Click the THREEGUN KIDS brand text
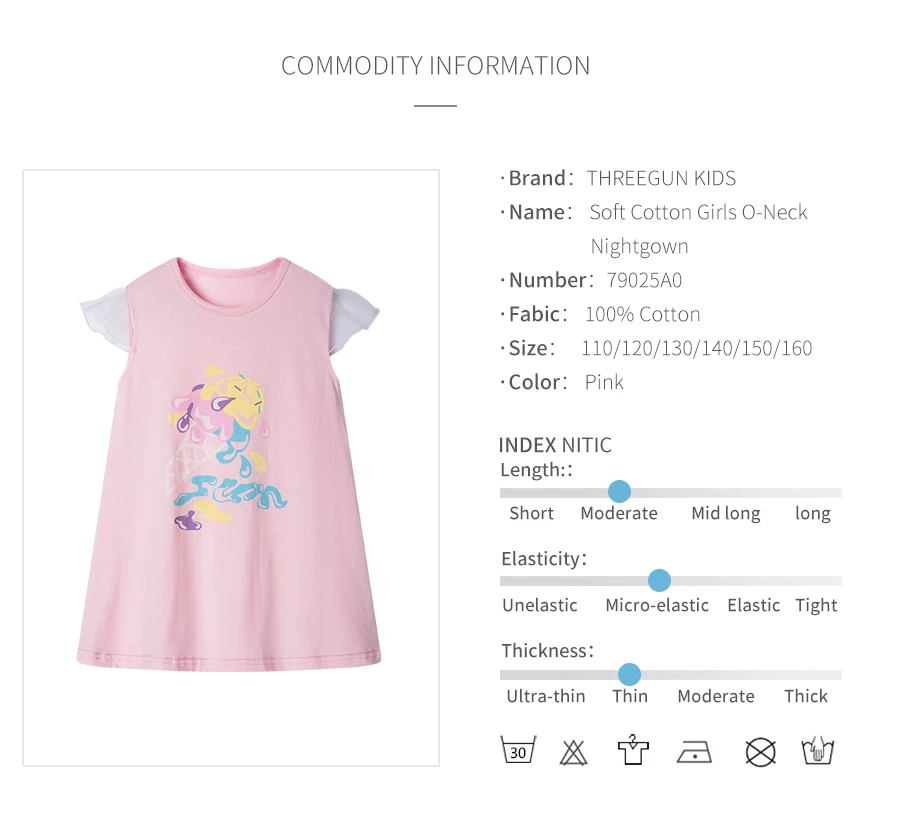The width and height of the screenshot is (900, 823). [661, 179]
